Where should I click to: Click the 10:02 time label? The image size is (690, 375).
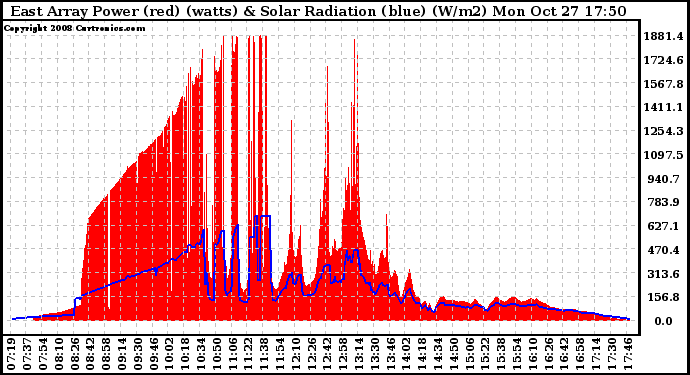170,354
